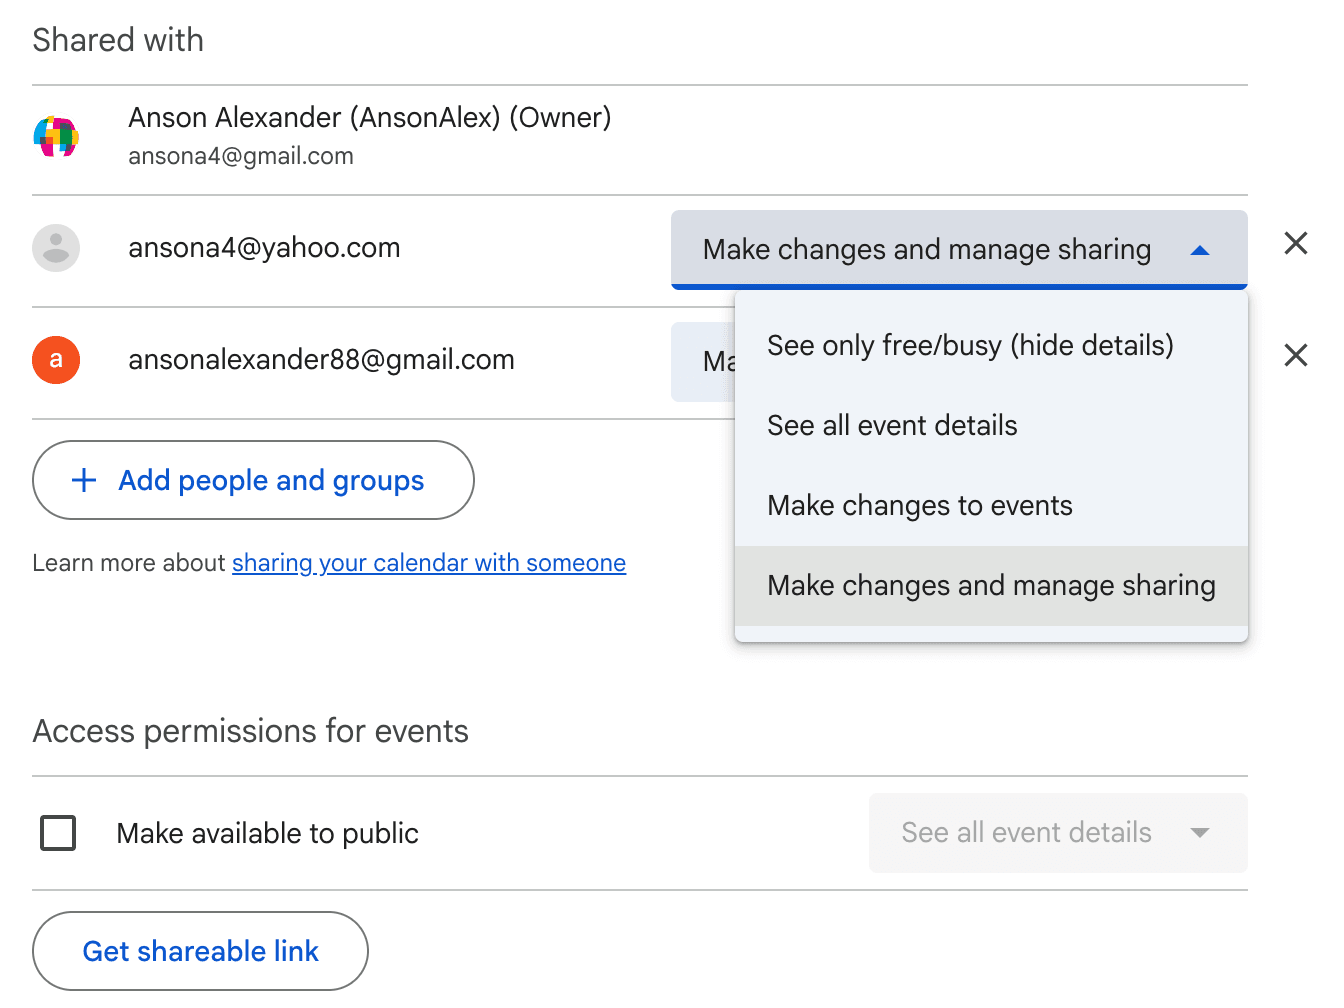Remove ansona4@yahoo.com using the X icon

click(x=1295, y=243)
